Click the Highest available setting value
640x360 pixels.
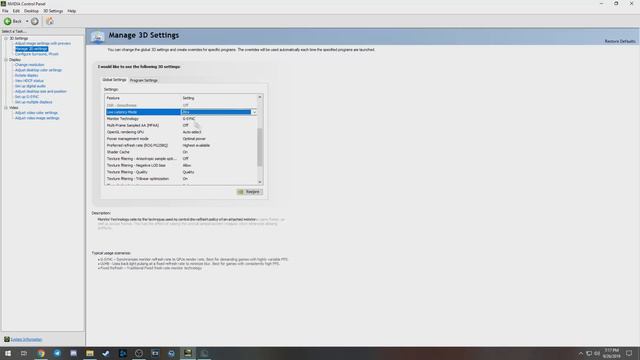pyautogui.click(x=196, y=145)
